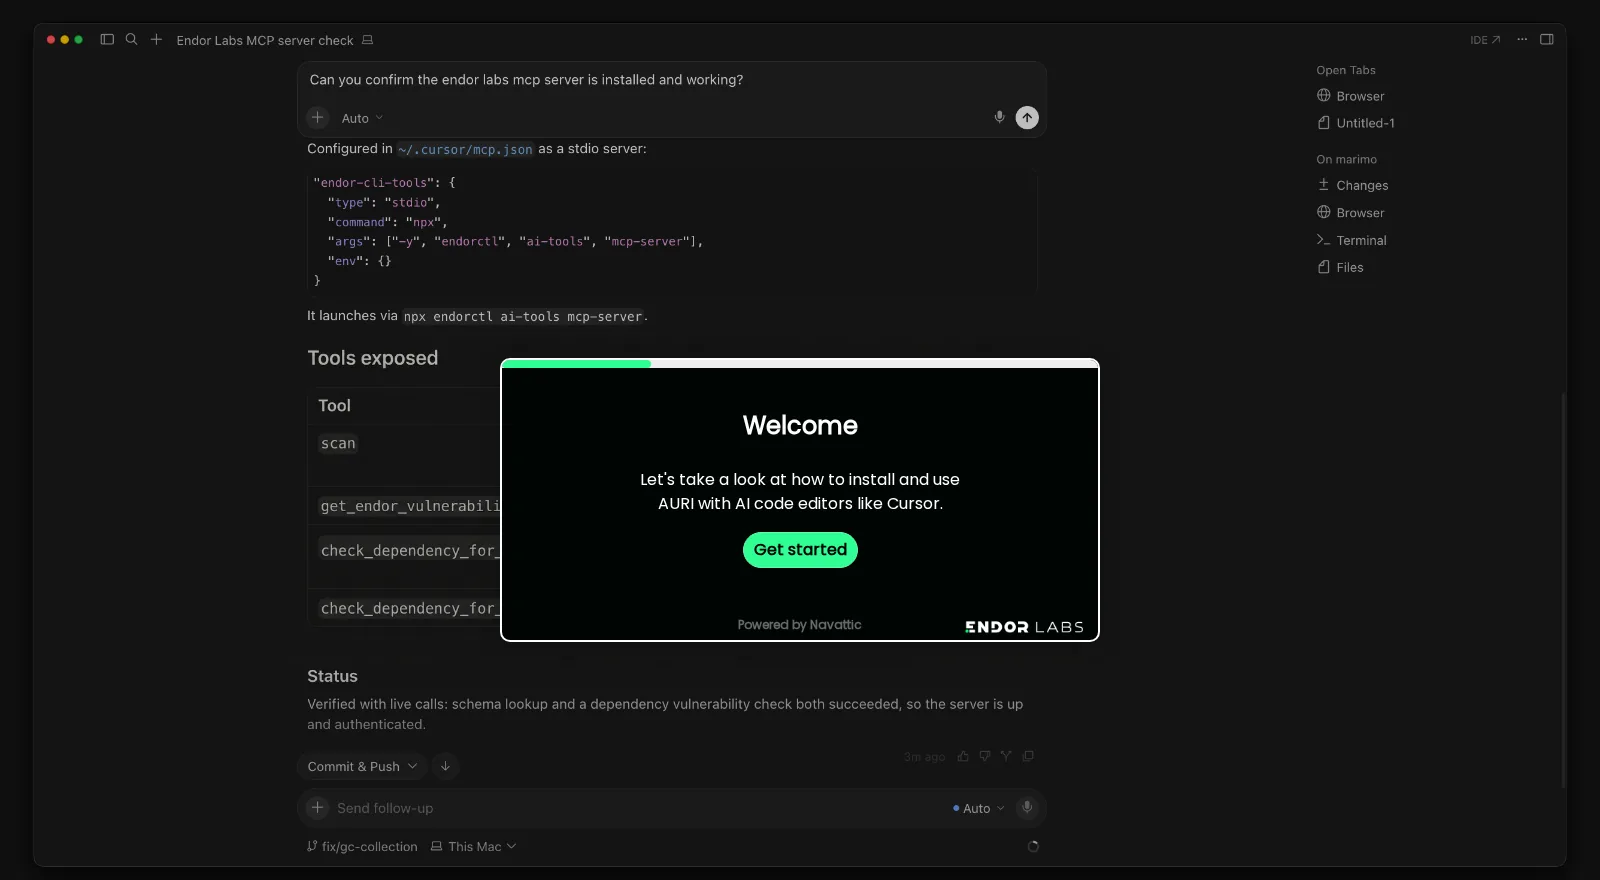The width and height of the screenshot is (1600, 880).
Task: Add context with plus in top prompt box
Action: 318,118
